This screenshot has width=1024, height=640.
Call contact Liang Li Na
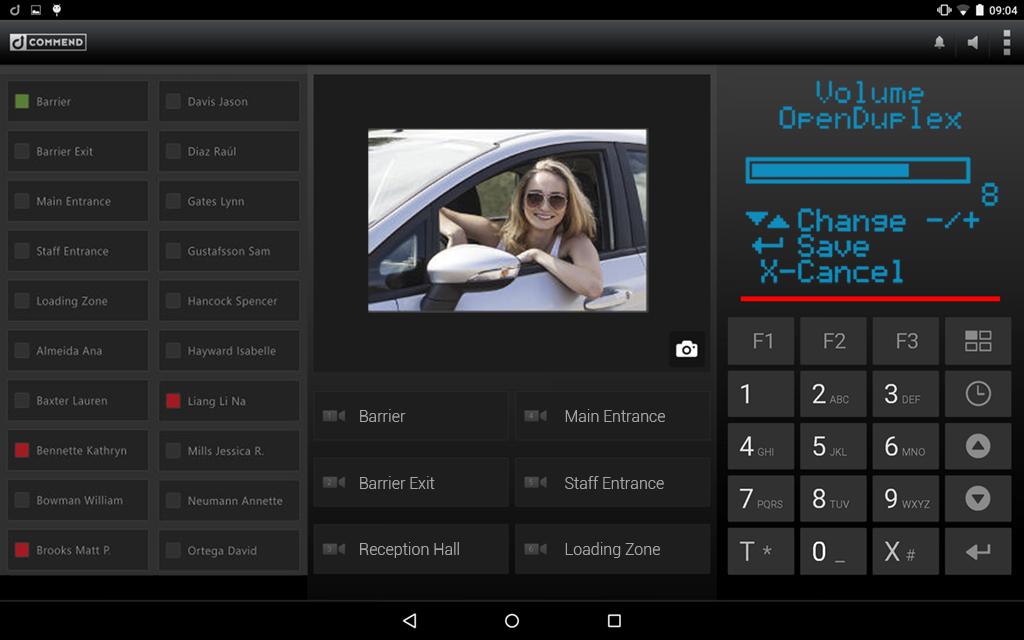[229, 400]
